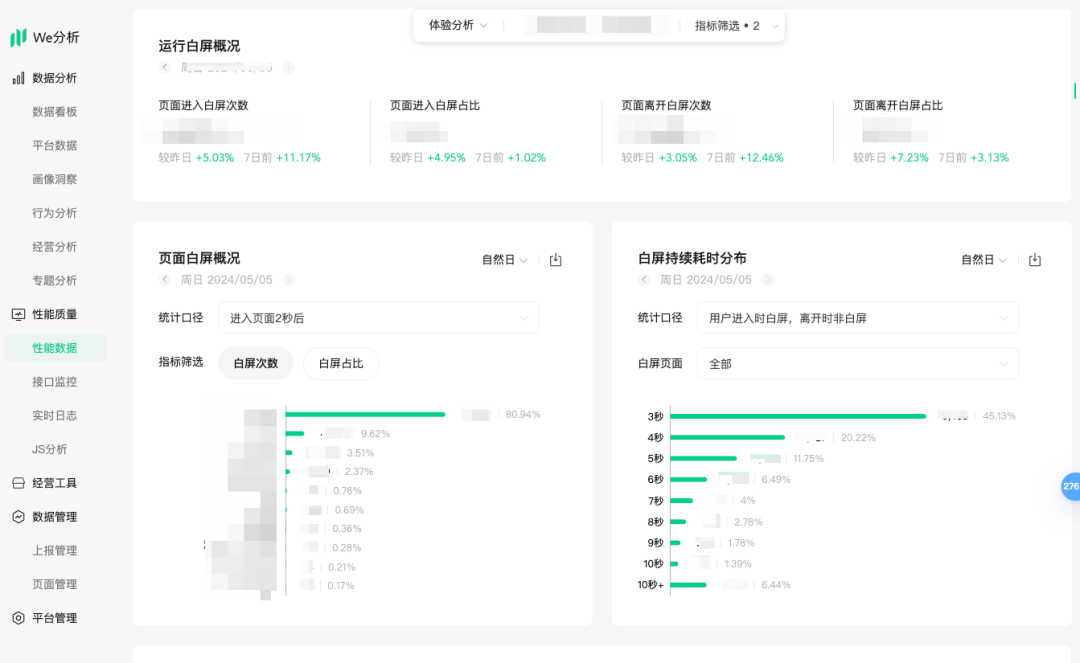Click the 数据分析 bar chart icon
The width and height of the screenshot is (1080, 663).
click(x=19, y=78)
